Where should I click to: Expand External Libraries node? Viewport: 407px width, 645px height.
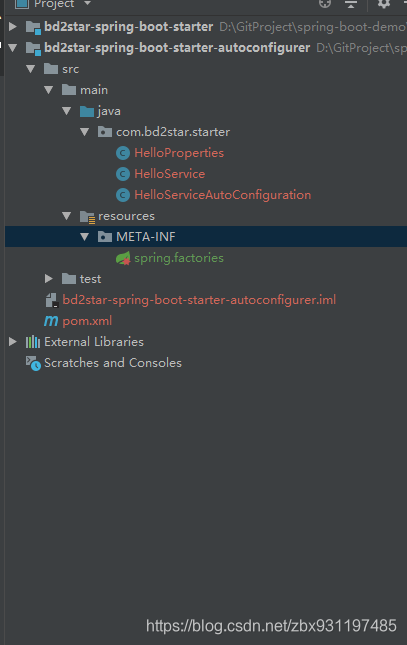click(13, 342)
